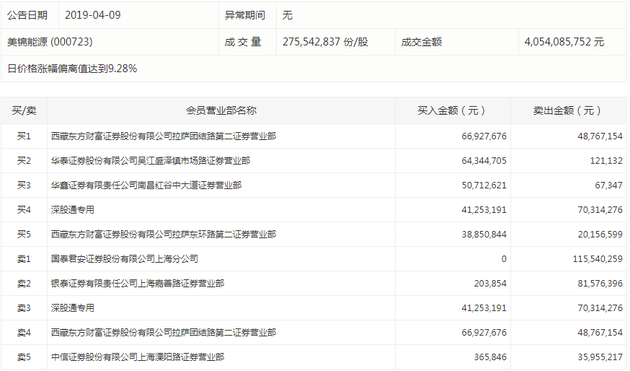
Task: Select sell amount 121,132
Action: point(606,161)
